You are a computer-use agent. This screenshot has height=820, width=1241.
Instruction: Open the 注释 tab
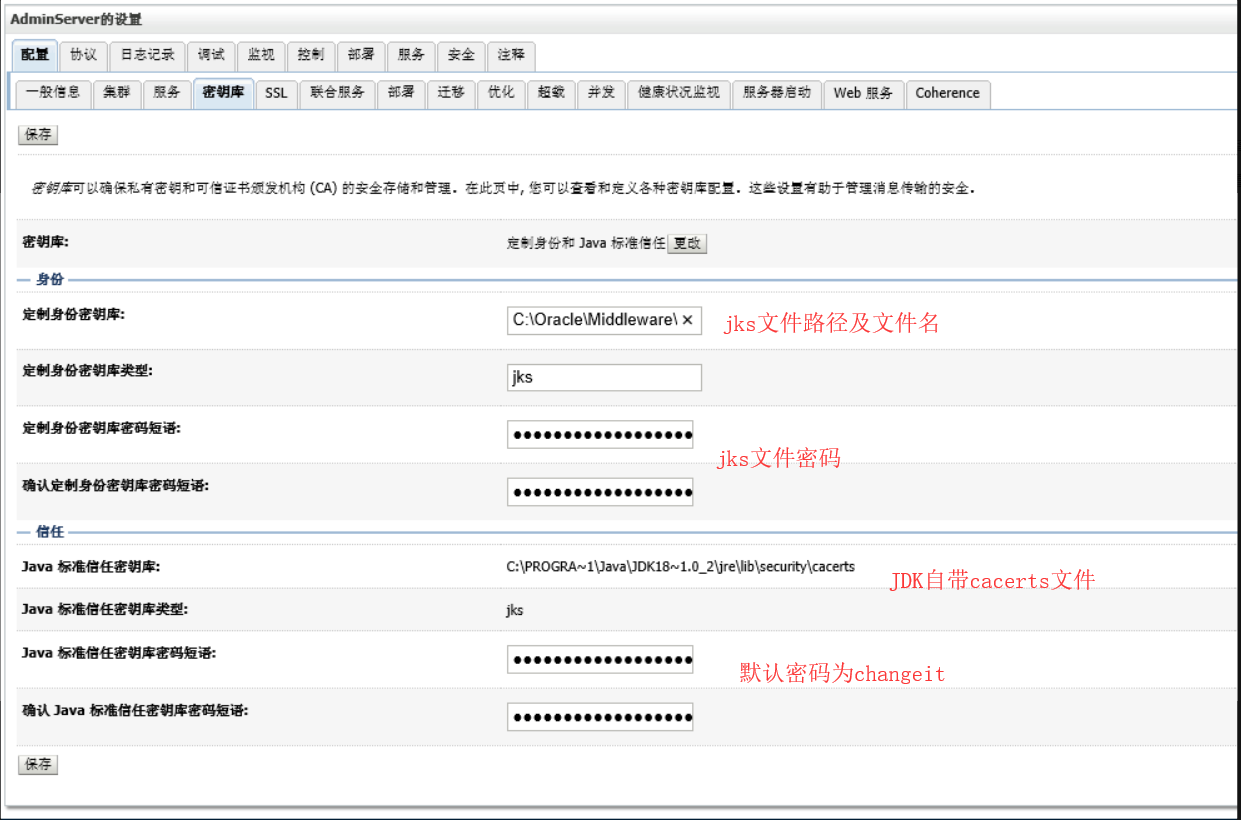point(511,55)
